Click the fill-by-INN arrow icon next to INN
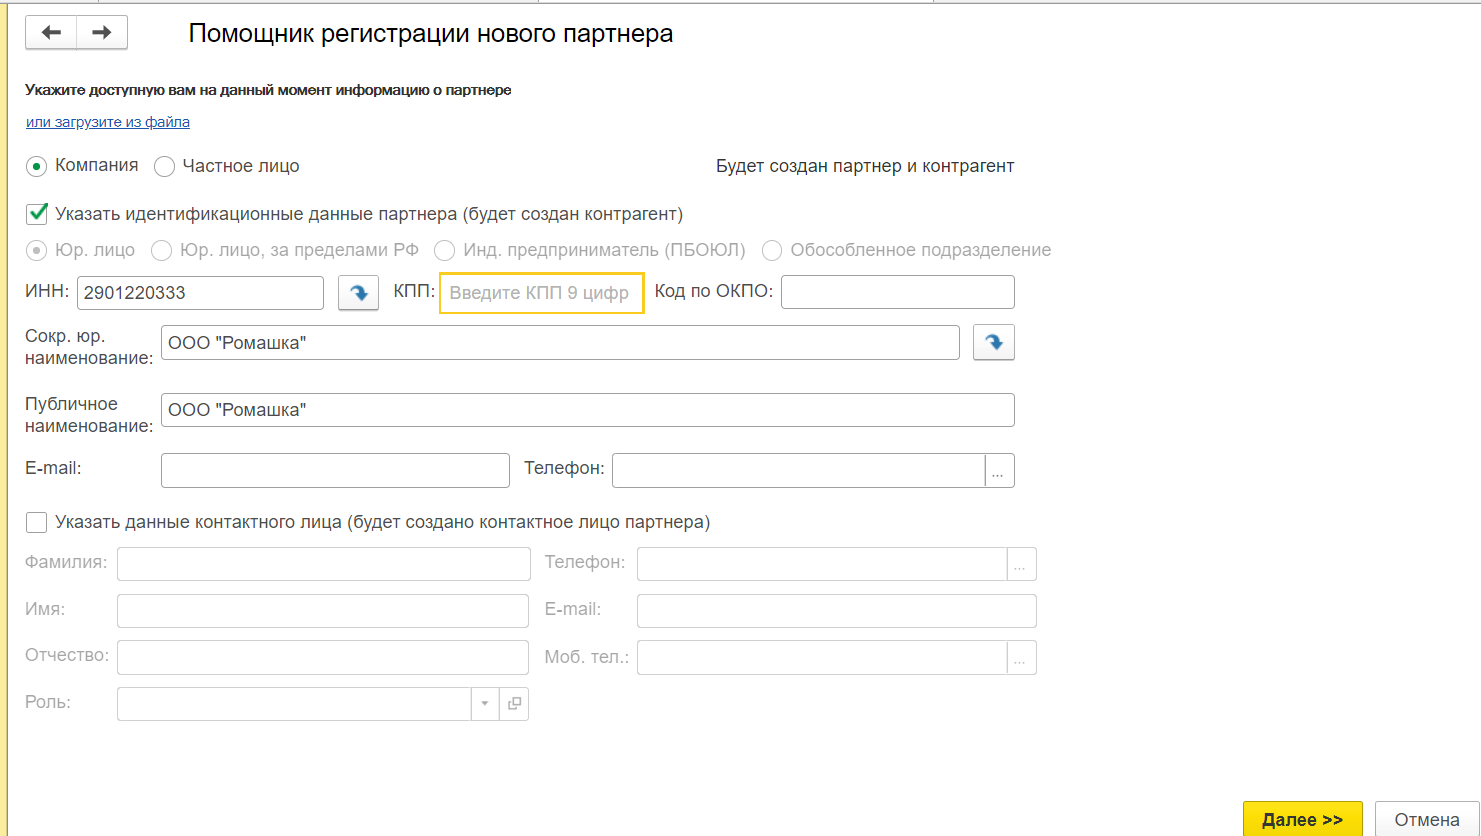Image resolution: width=1481 pixels, height=836 pixels. 358,293
